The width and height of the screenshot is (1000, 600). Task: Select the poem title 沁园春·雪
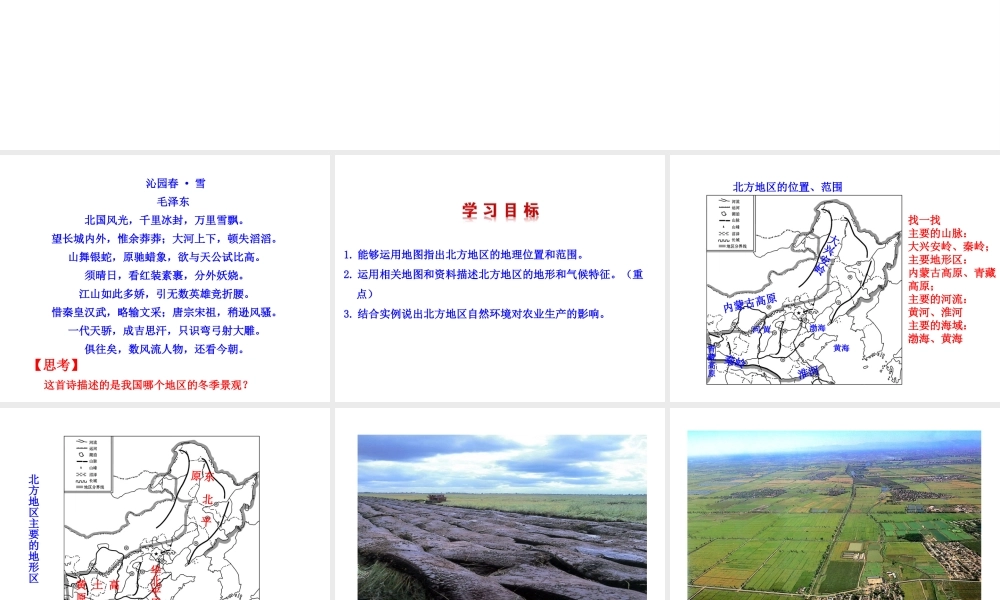pyautogui.click(x=175, y=184)
